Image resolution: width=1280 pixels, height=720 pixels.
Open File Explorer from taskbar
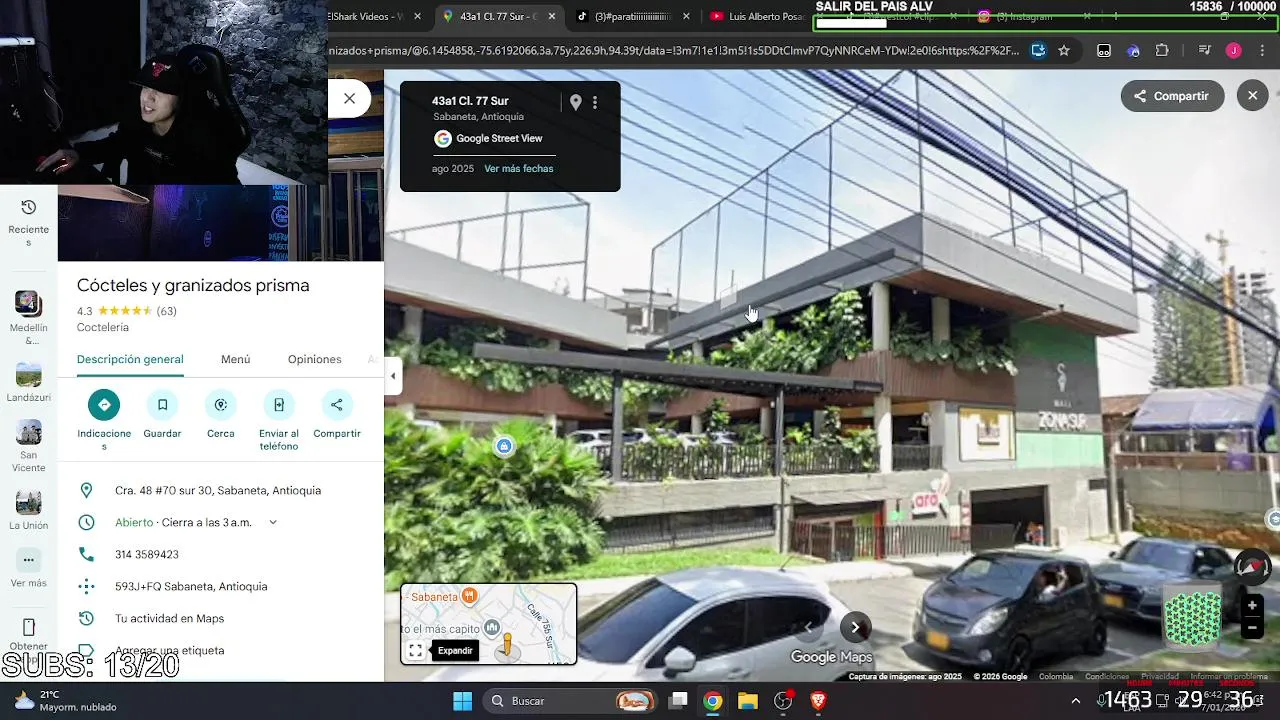pos(747,701)
